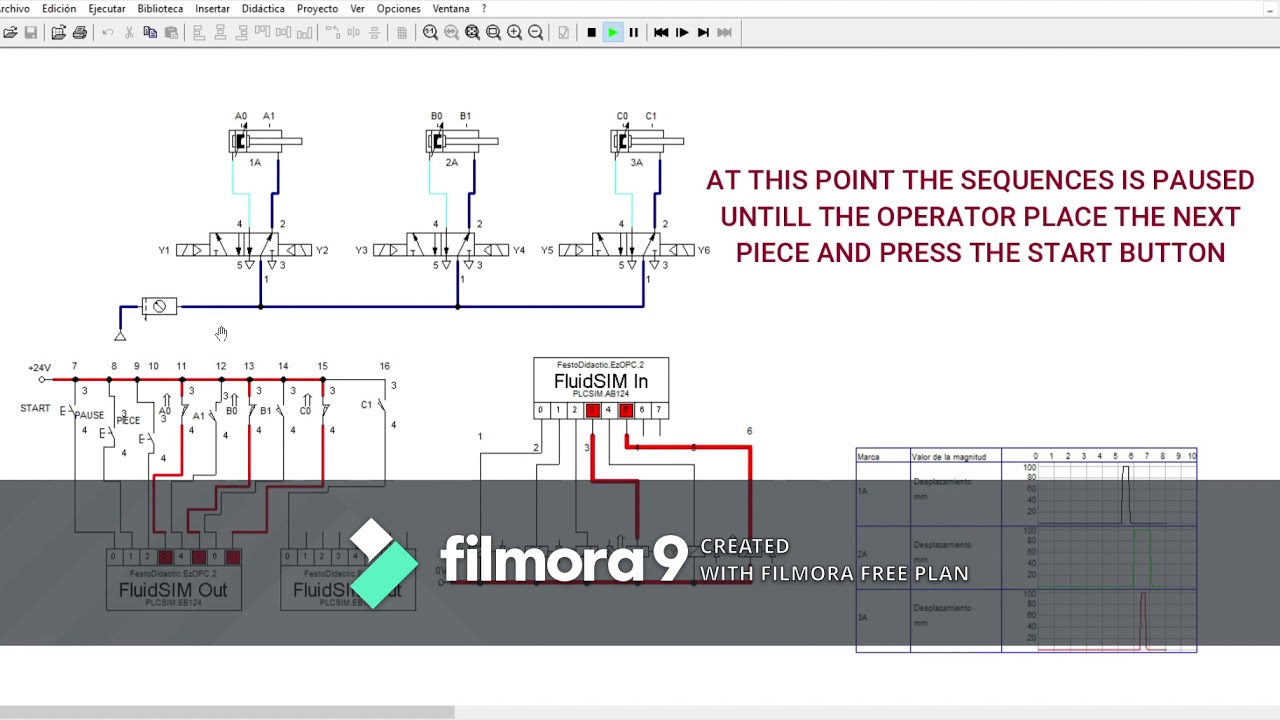Click the Mirror horizontally icon

tap(353, 33)
